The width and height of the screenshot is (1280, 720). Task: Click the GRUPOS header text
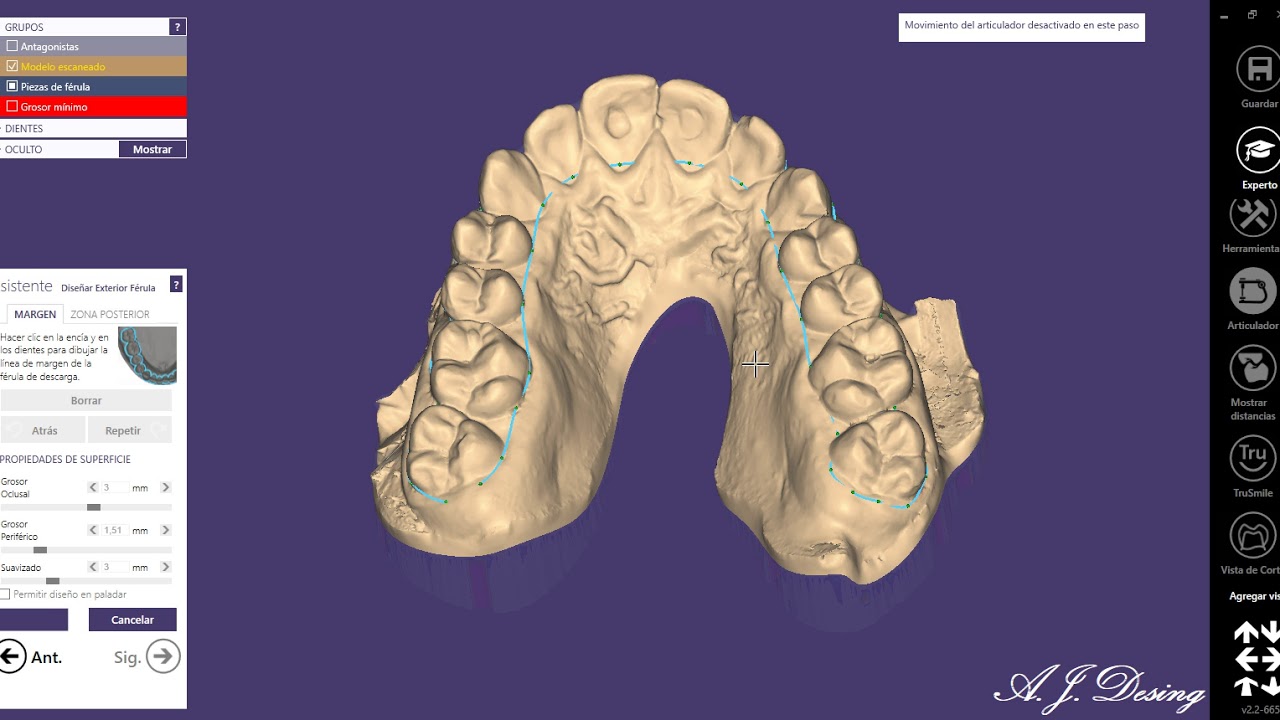tap(24, 27)
